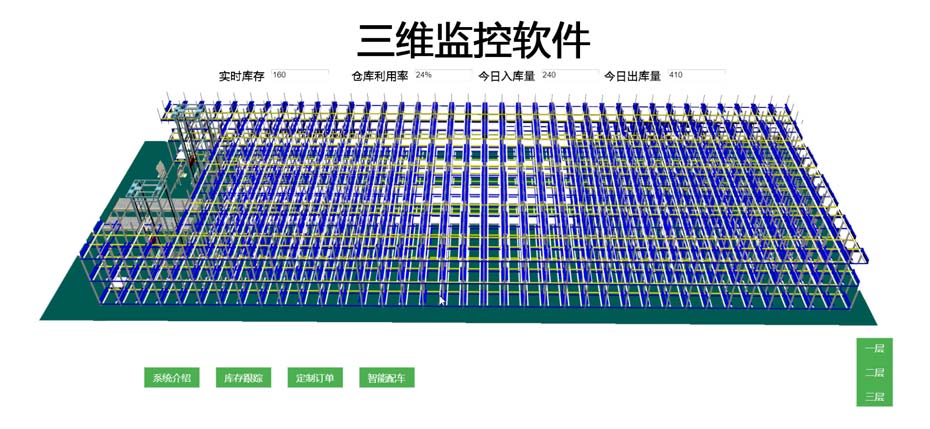The width and height of the screenshot is (930, 429).
Task: Click the 今日出库量 field showing 410
Action: 695,75
